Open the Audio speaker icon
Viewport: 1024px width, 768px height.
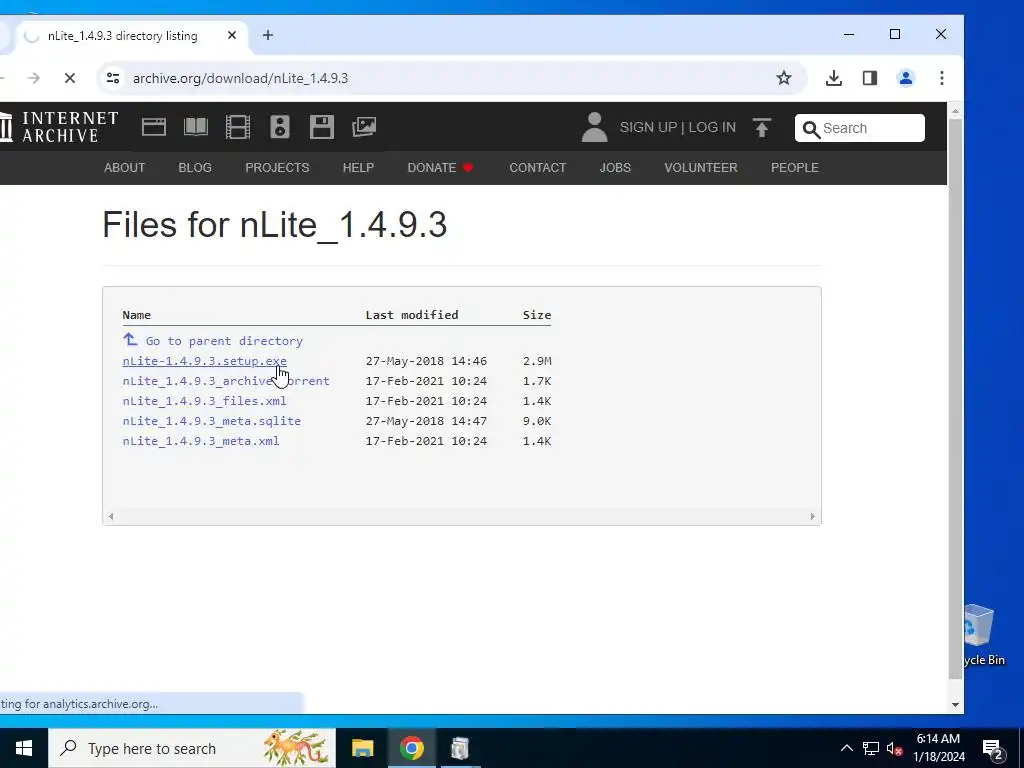coord(280,127)
